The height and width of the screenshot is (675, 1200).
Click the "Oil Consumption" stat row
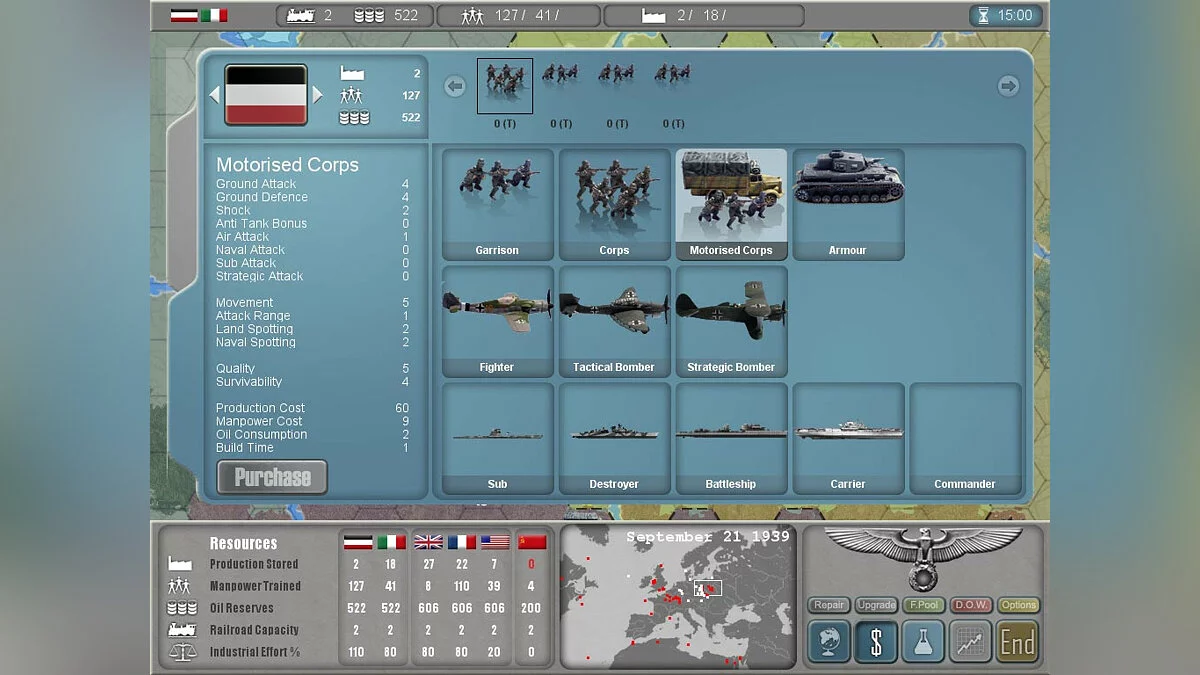(x=312, y=434)
